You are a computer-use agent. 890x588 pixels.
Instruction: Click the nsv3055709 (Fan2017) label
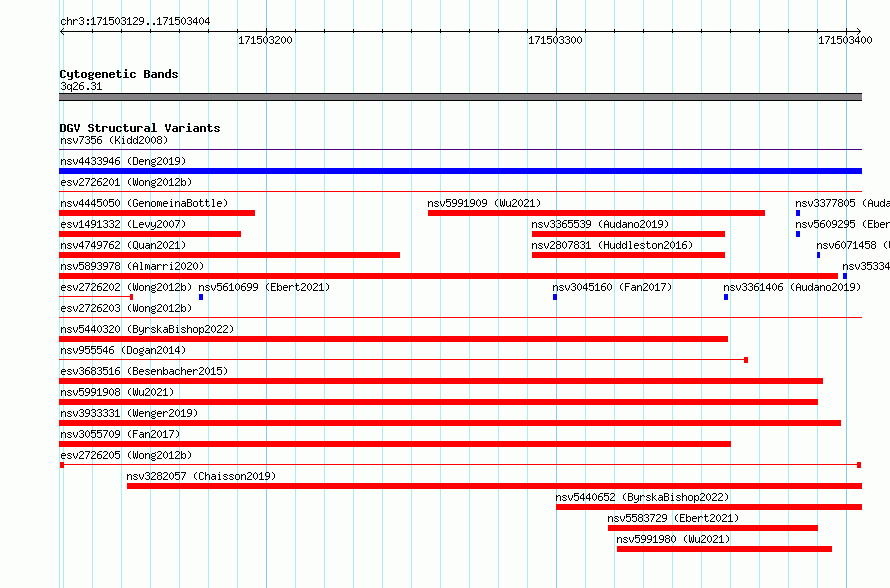tap(120, 434)
